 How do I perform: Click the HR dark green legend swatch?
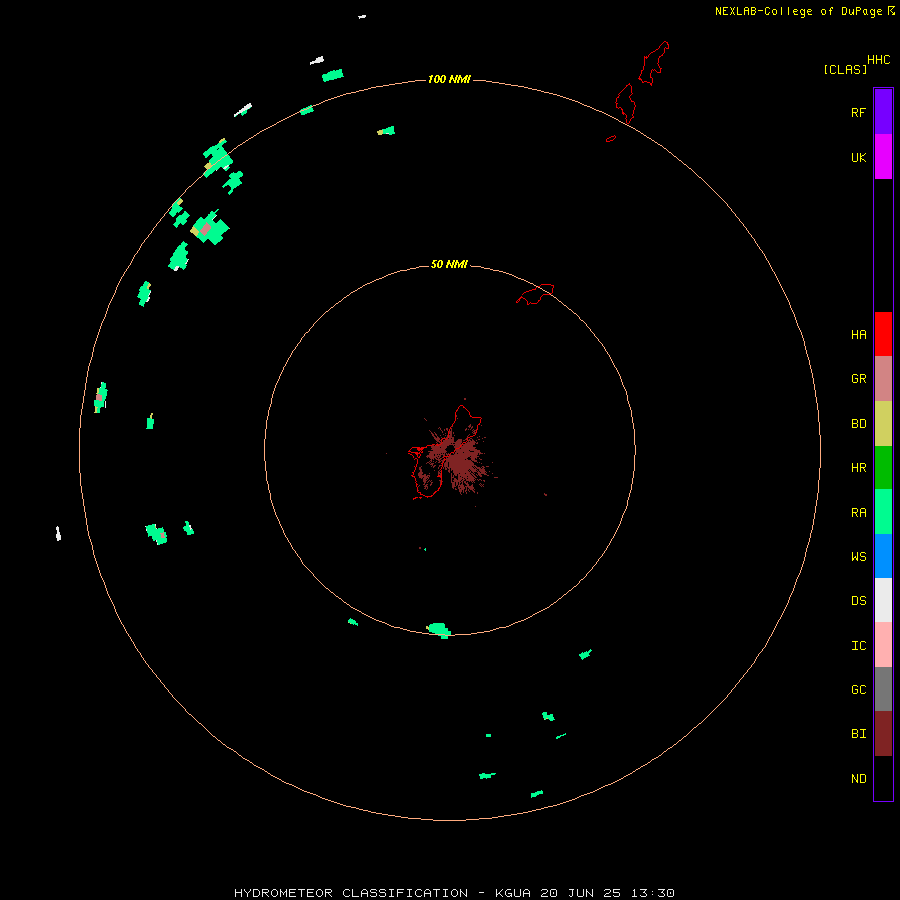(883, 468)
